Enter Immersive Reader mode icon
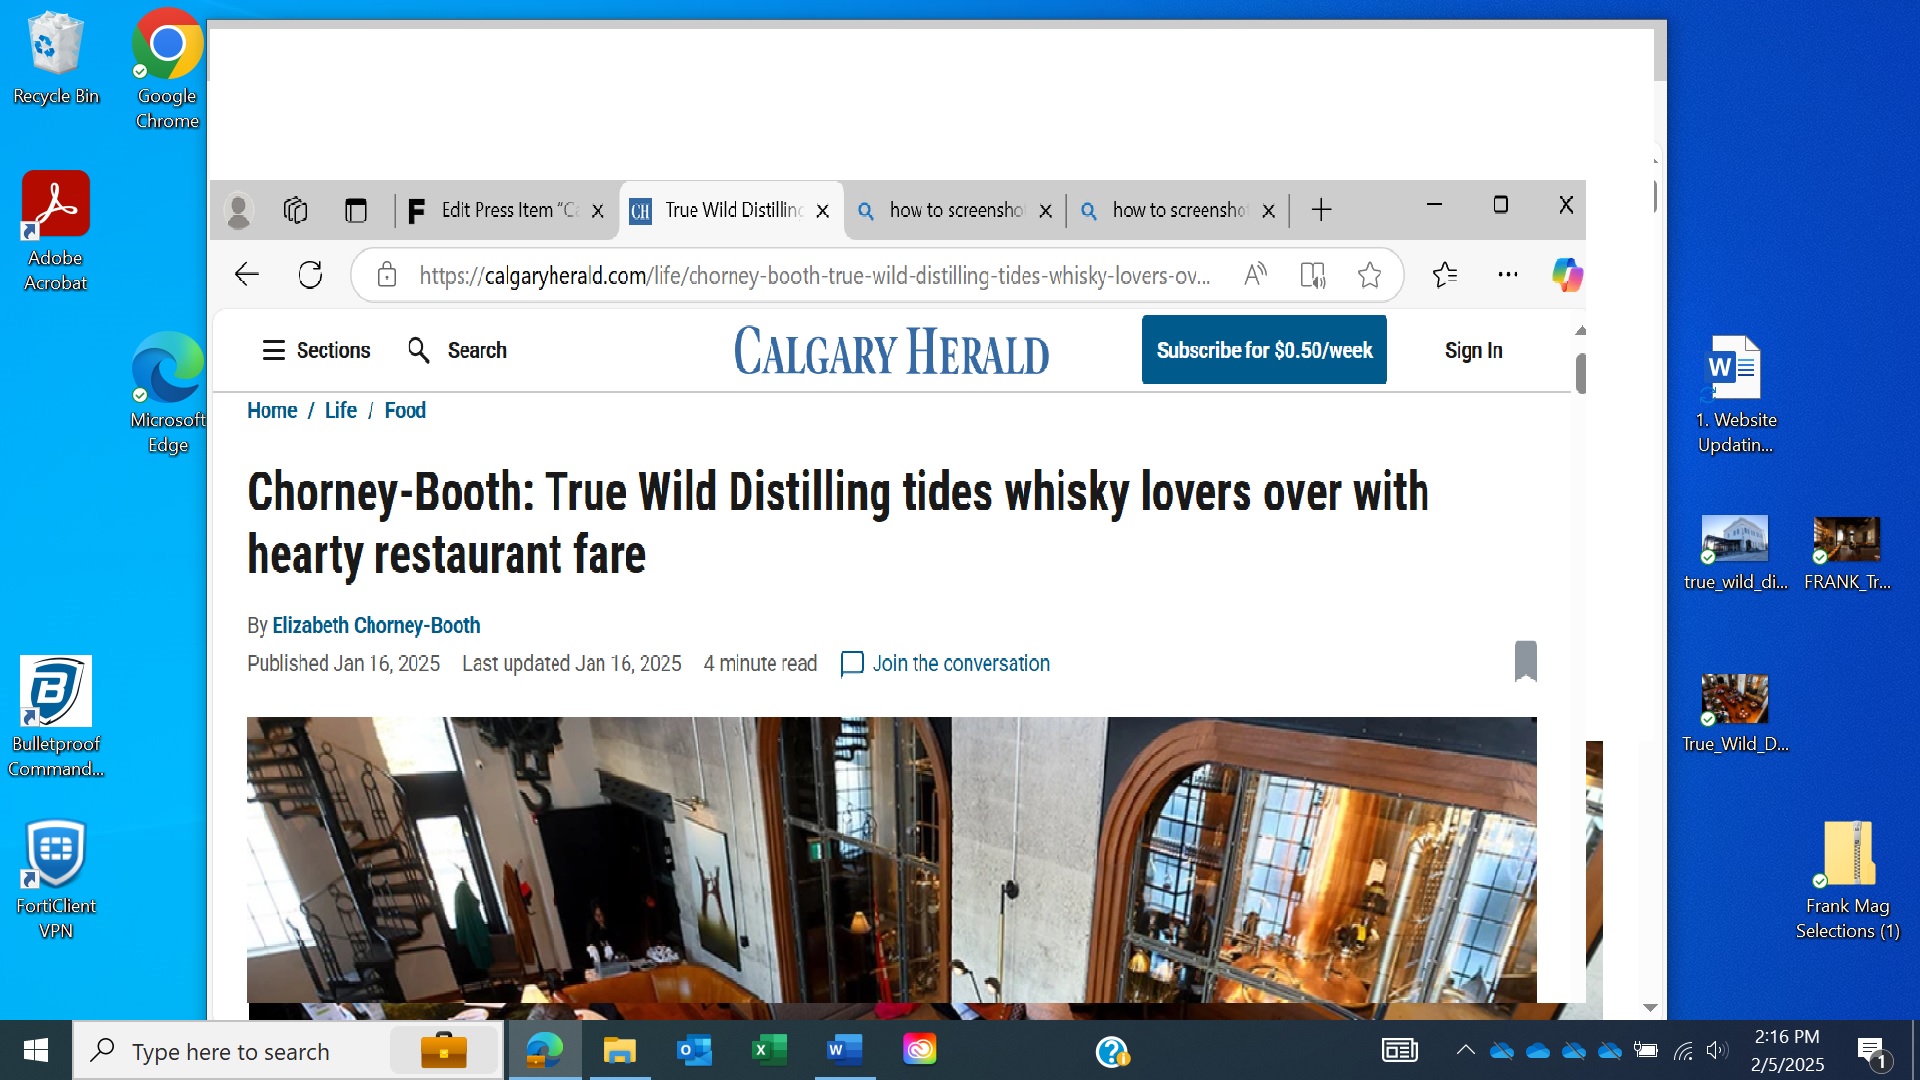This screenshot has height=1080, width=1920. 1312,275
